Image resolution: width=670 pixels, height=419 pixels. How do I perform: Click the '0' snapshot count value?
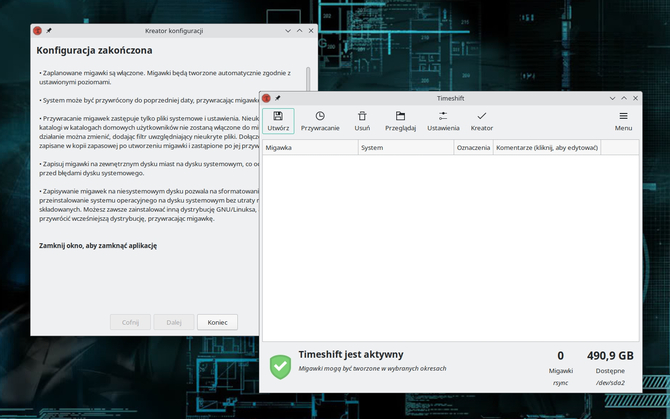click(560, 355)
